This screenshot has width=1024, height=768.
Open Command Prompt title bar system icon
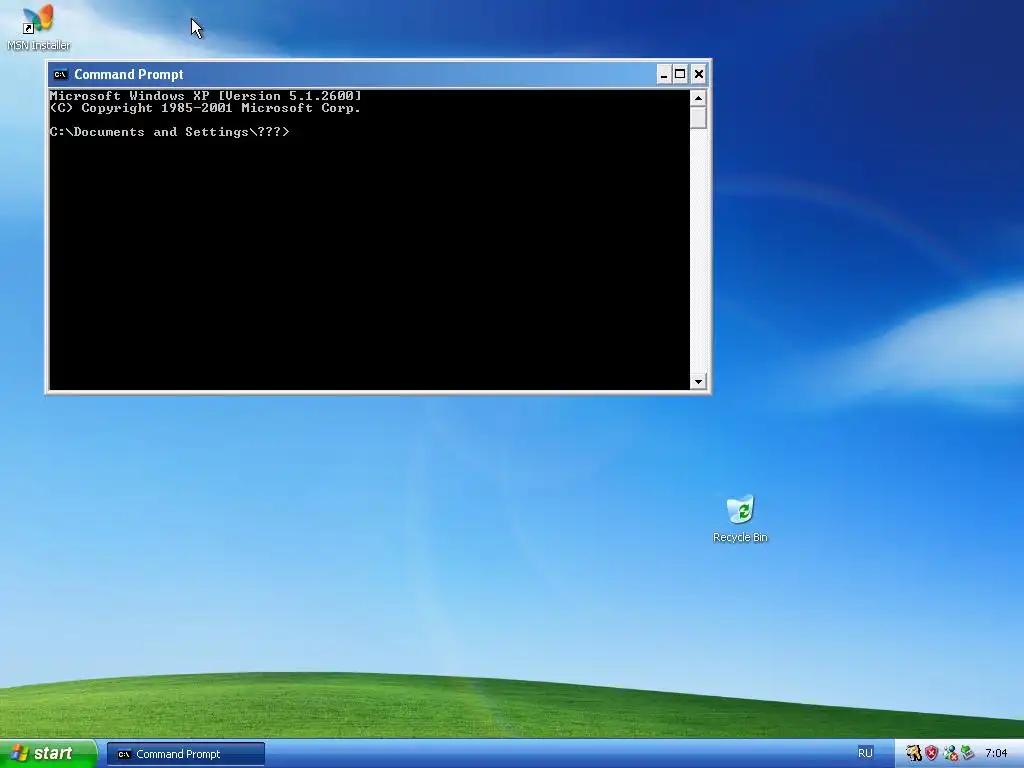pos(60,74)
